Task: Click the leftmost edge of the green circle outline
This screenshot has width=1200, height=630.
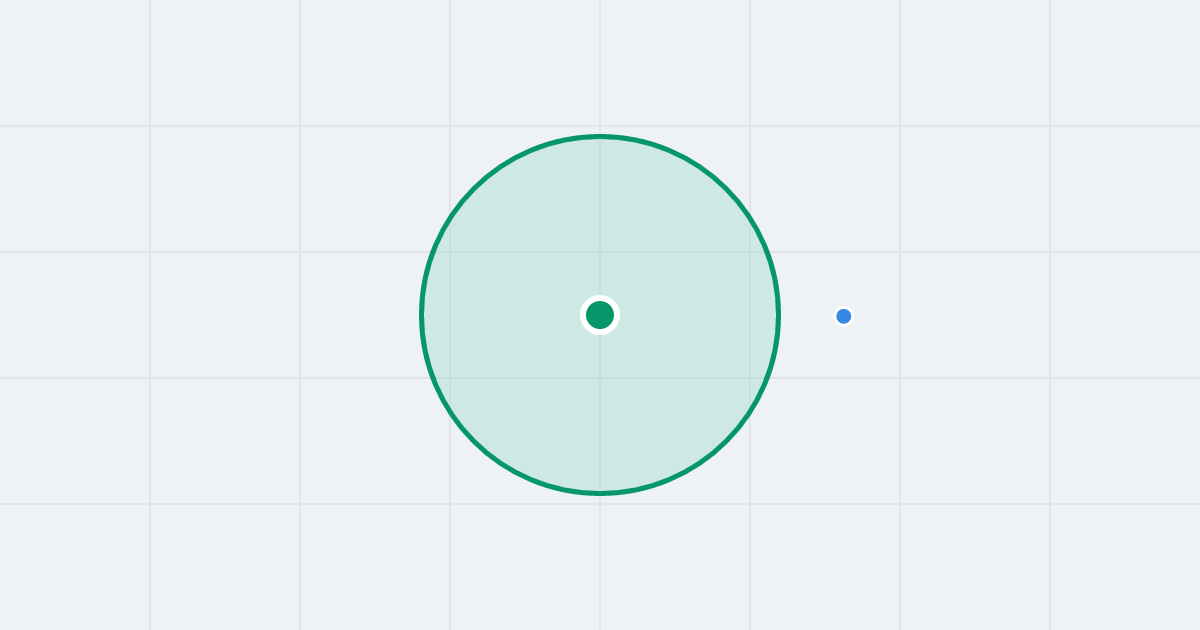Action: point(422,315)
